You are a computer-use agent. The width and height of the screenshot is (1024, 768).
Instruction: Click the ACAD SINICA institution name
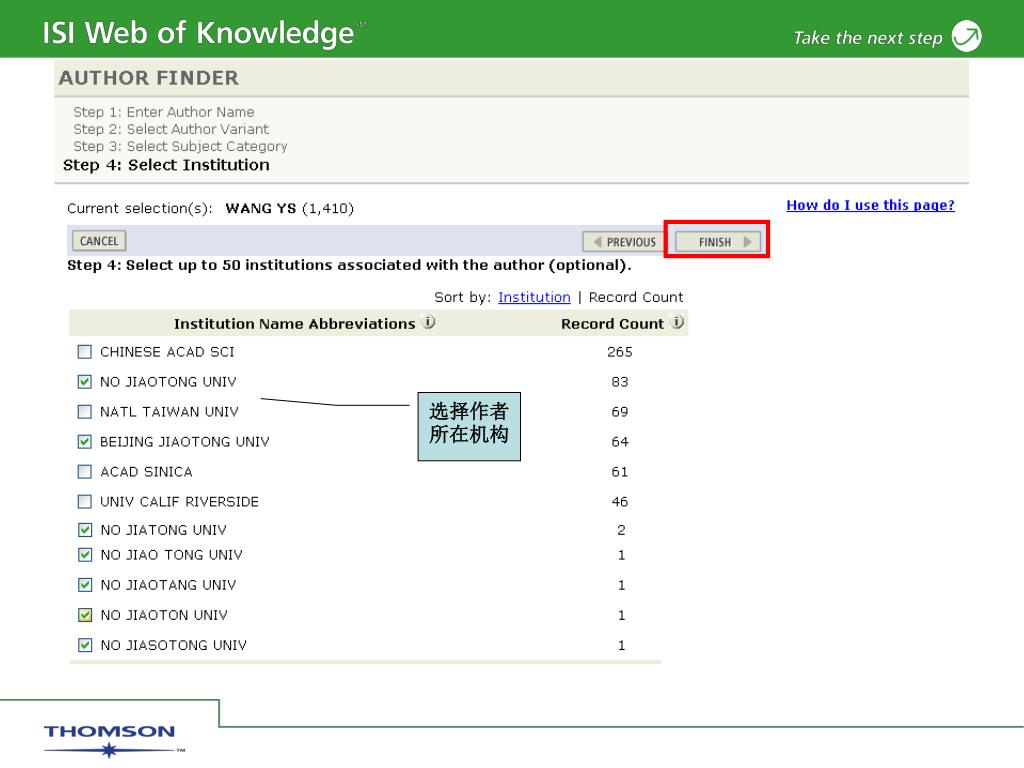pos(146,472)
